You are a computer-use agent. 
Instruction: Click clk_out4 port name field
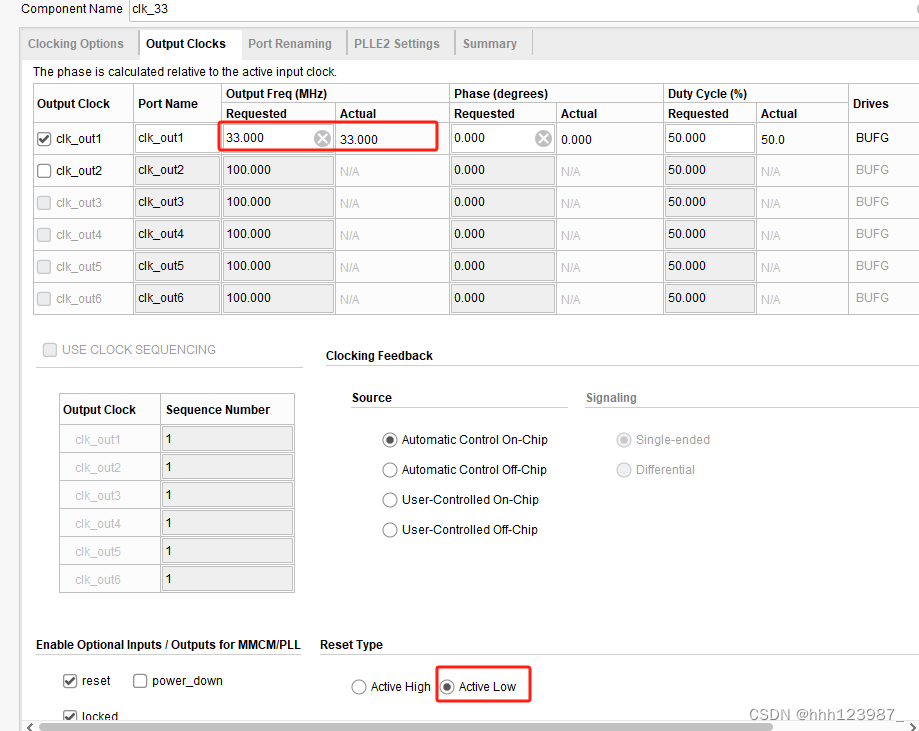point(177,234)
